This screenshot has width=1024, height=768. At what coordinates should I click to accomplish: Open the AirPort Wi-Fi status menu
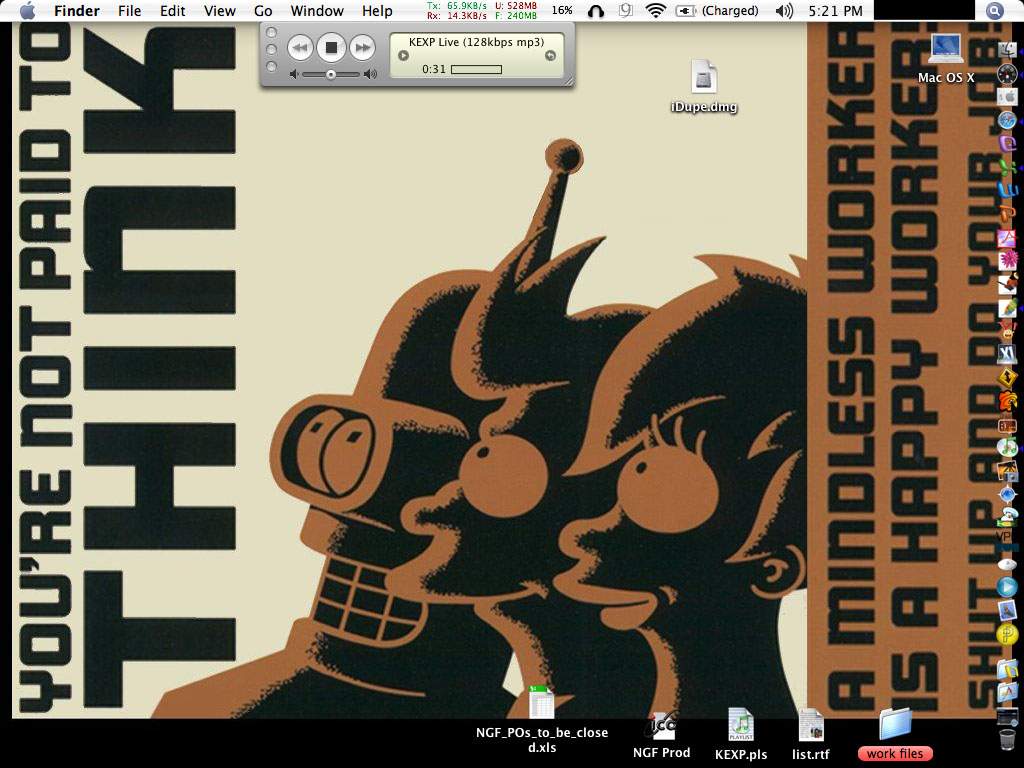[x=655, y=11]
